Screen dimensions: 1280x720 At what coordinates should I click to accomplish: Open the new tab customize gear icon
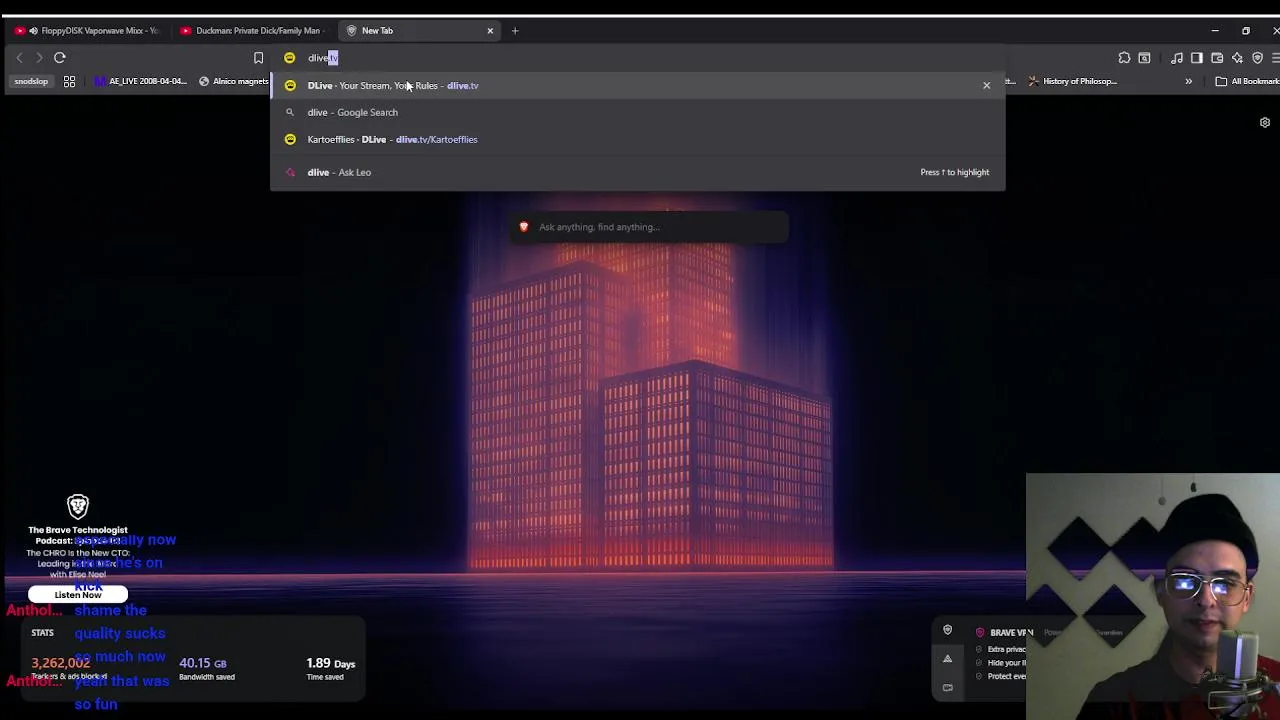1264,122
